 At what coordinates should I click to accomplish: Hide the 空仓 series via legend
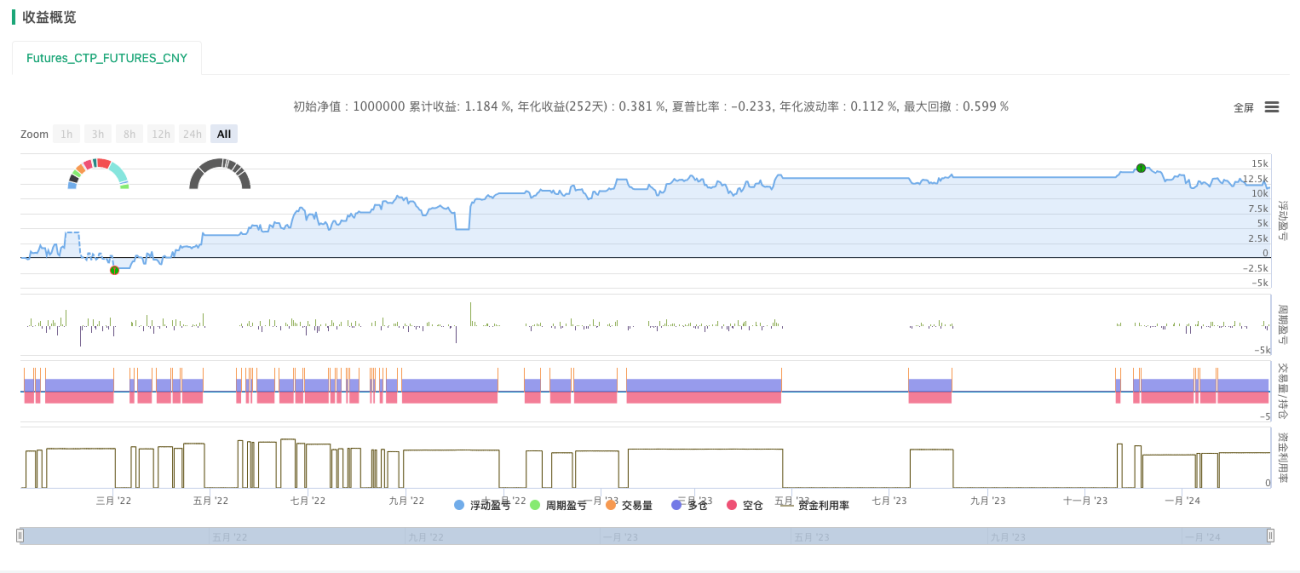[x=745, y=506]
